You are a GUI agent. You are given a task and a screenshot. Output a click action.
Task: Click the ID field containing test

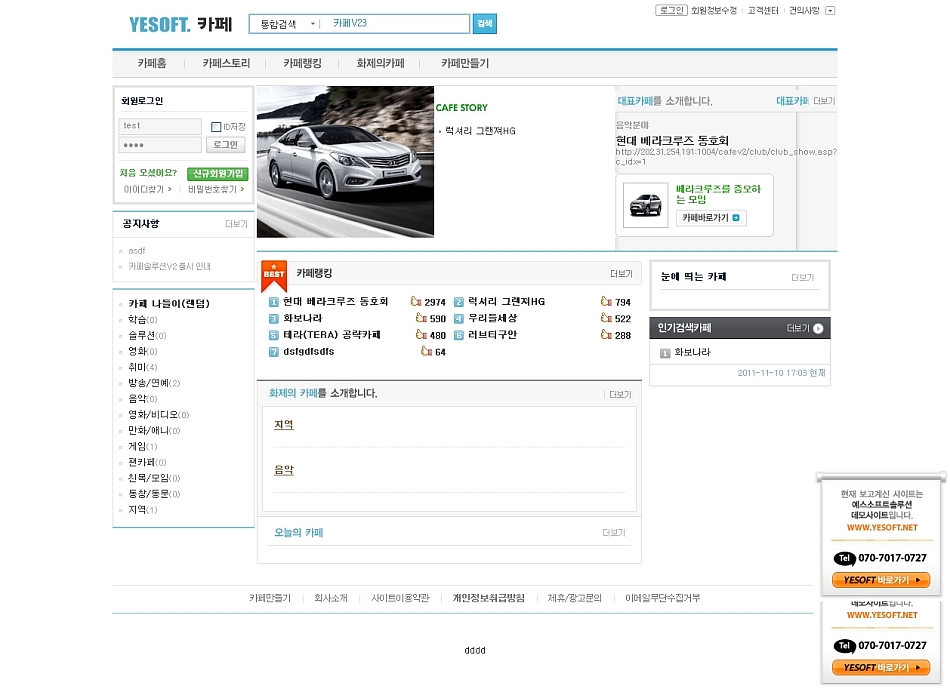pyautogui.click(x=160, y=126)
